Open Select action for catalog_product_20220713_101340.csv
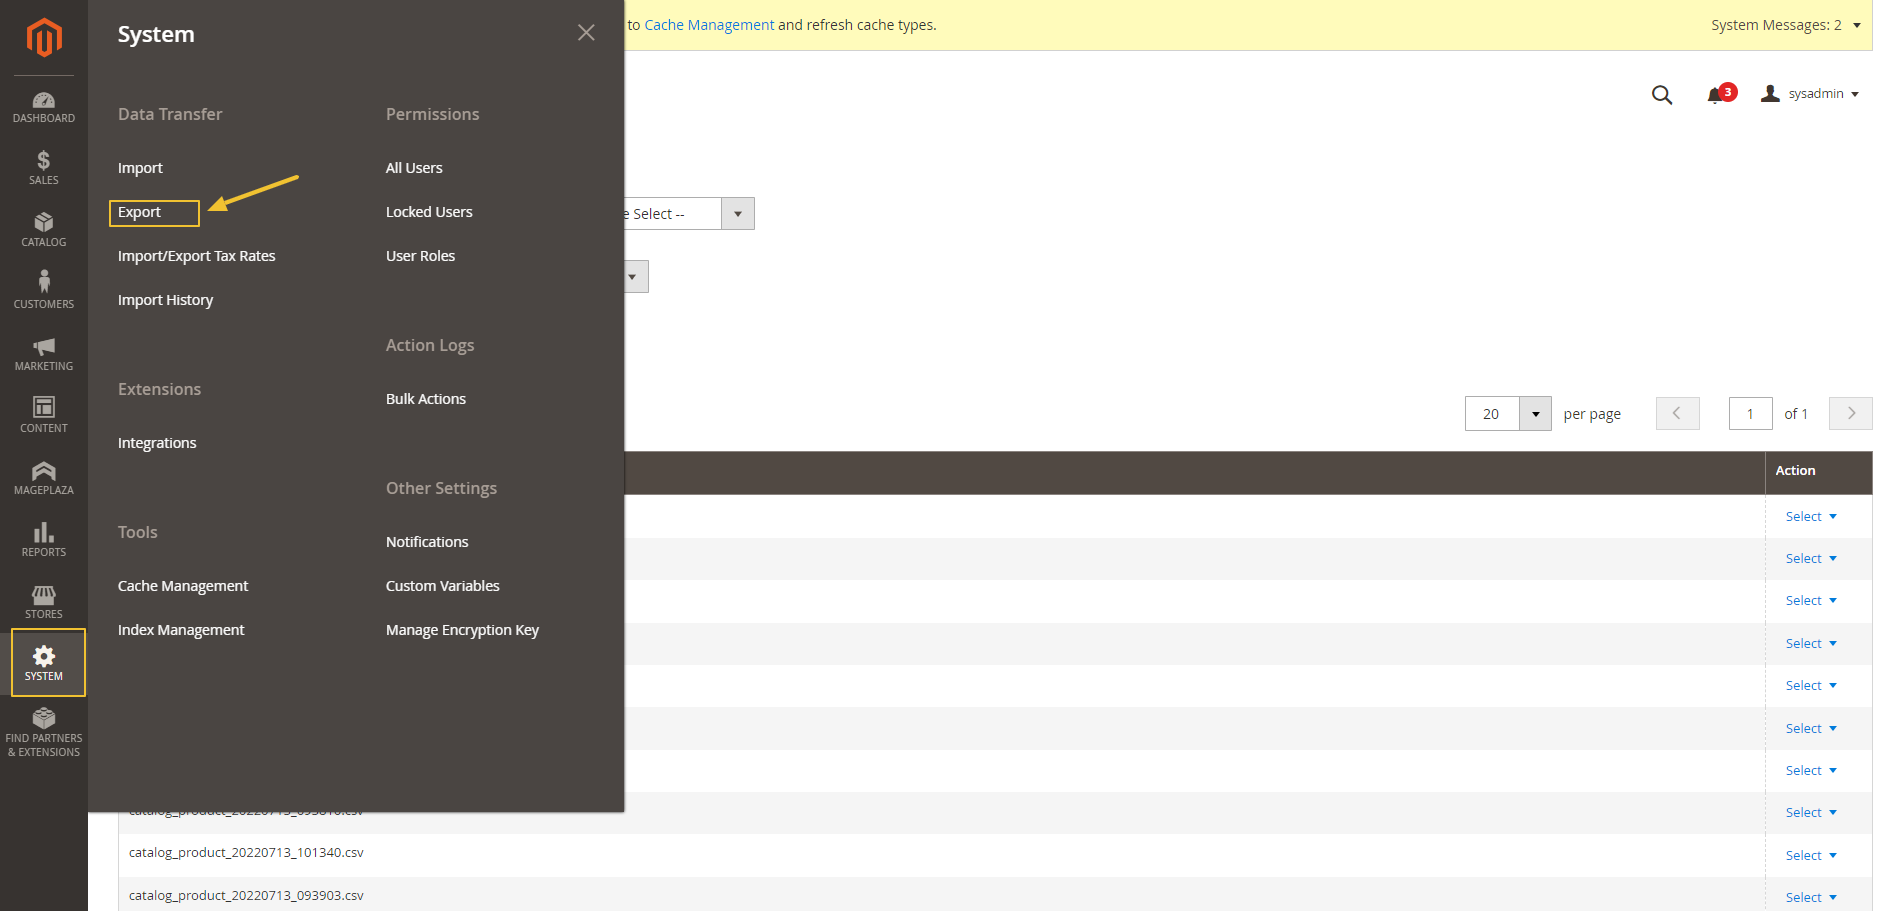 coord(1811,856)
